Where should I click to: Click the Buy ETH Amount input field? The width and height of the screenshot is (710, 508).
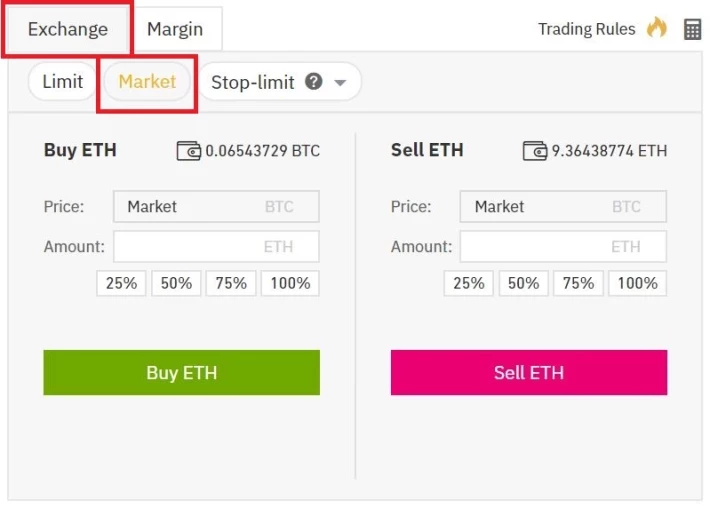tap(216, 247)
